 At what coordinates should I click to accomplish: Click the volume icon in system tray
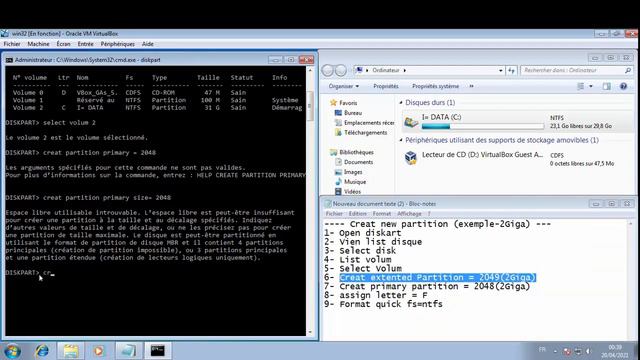point(588,351)
